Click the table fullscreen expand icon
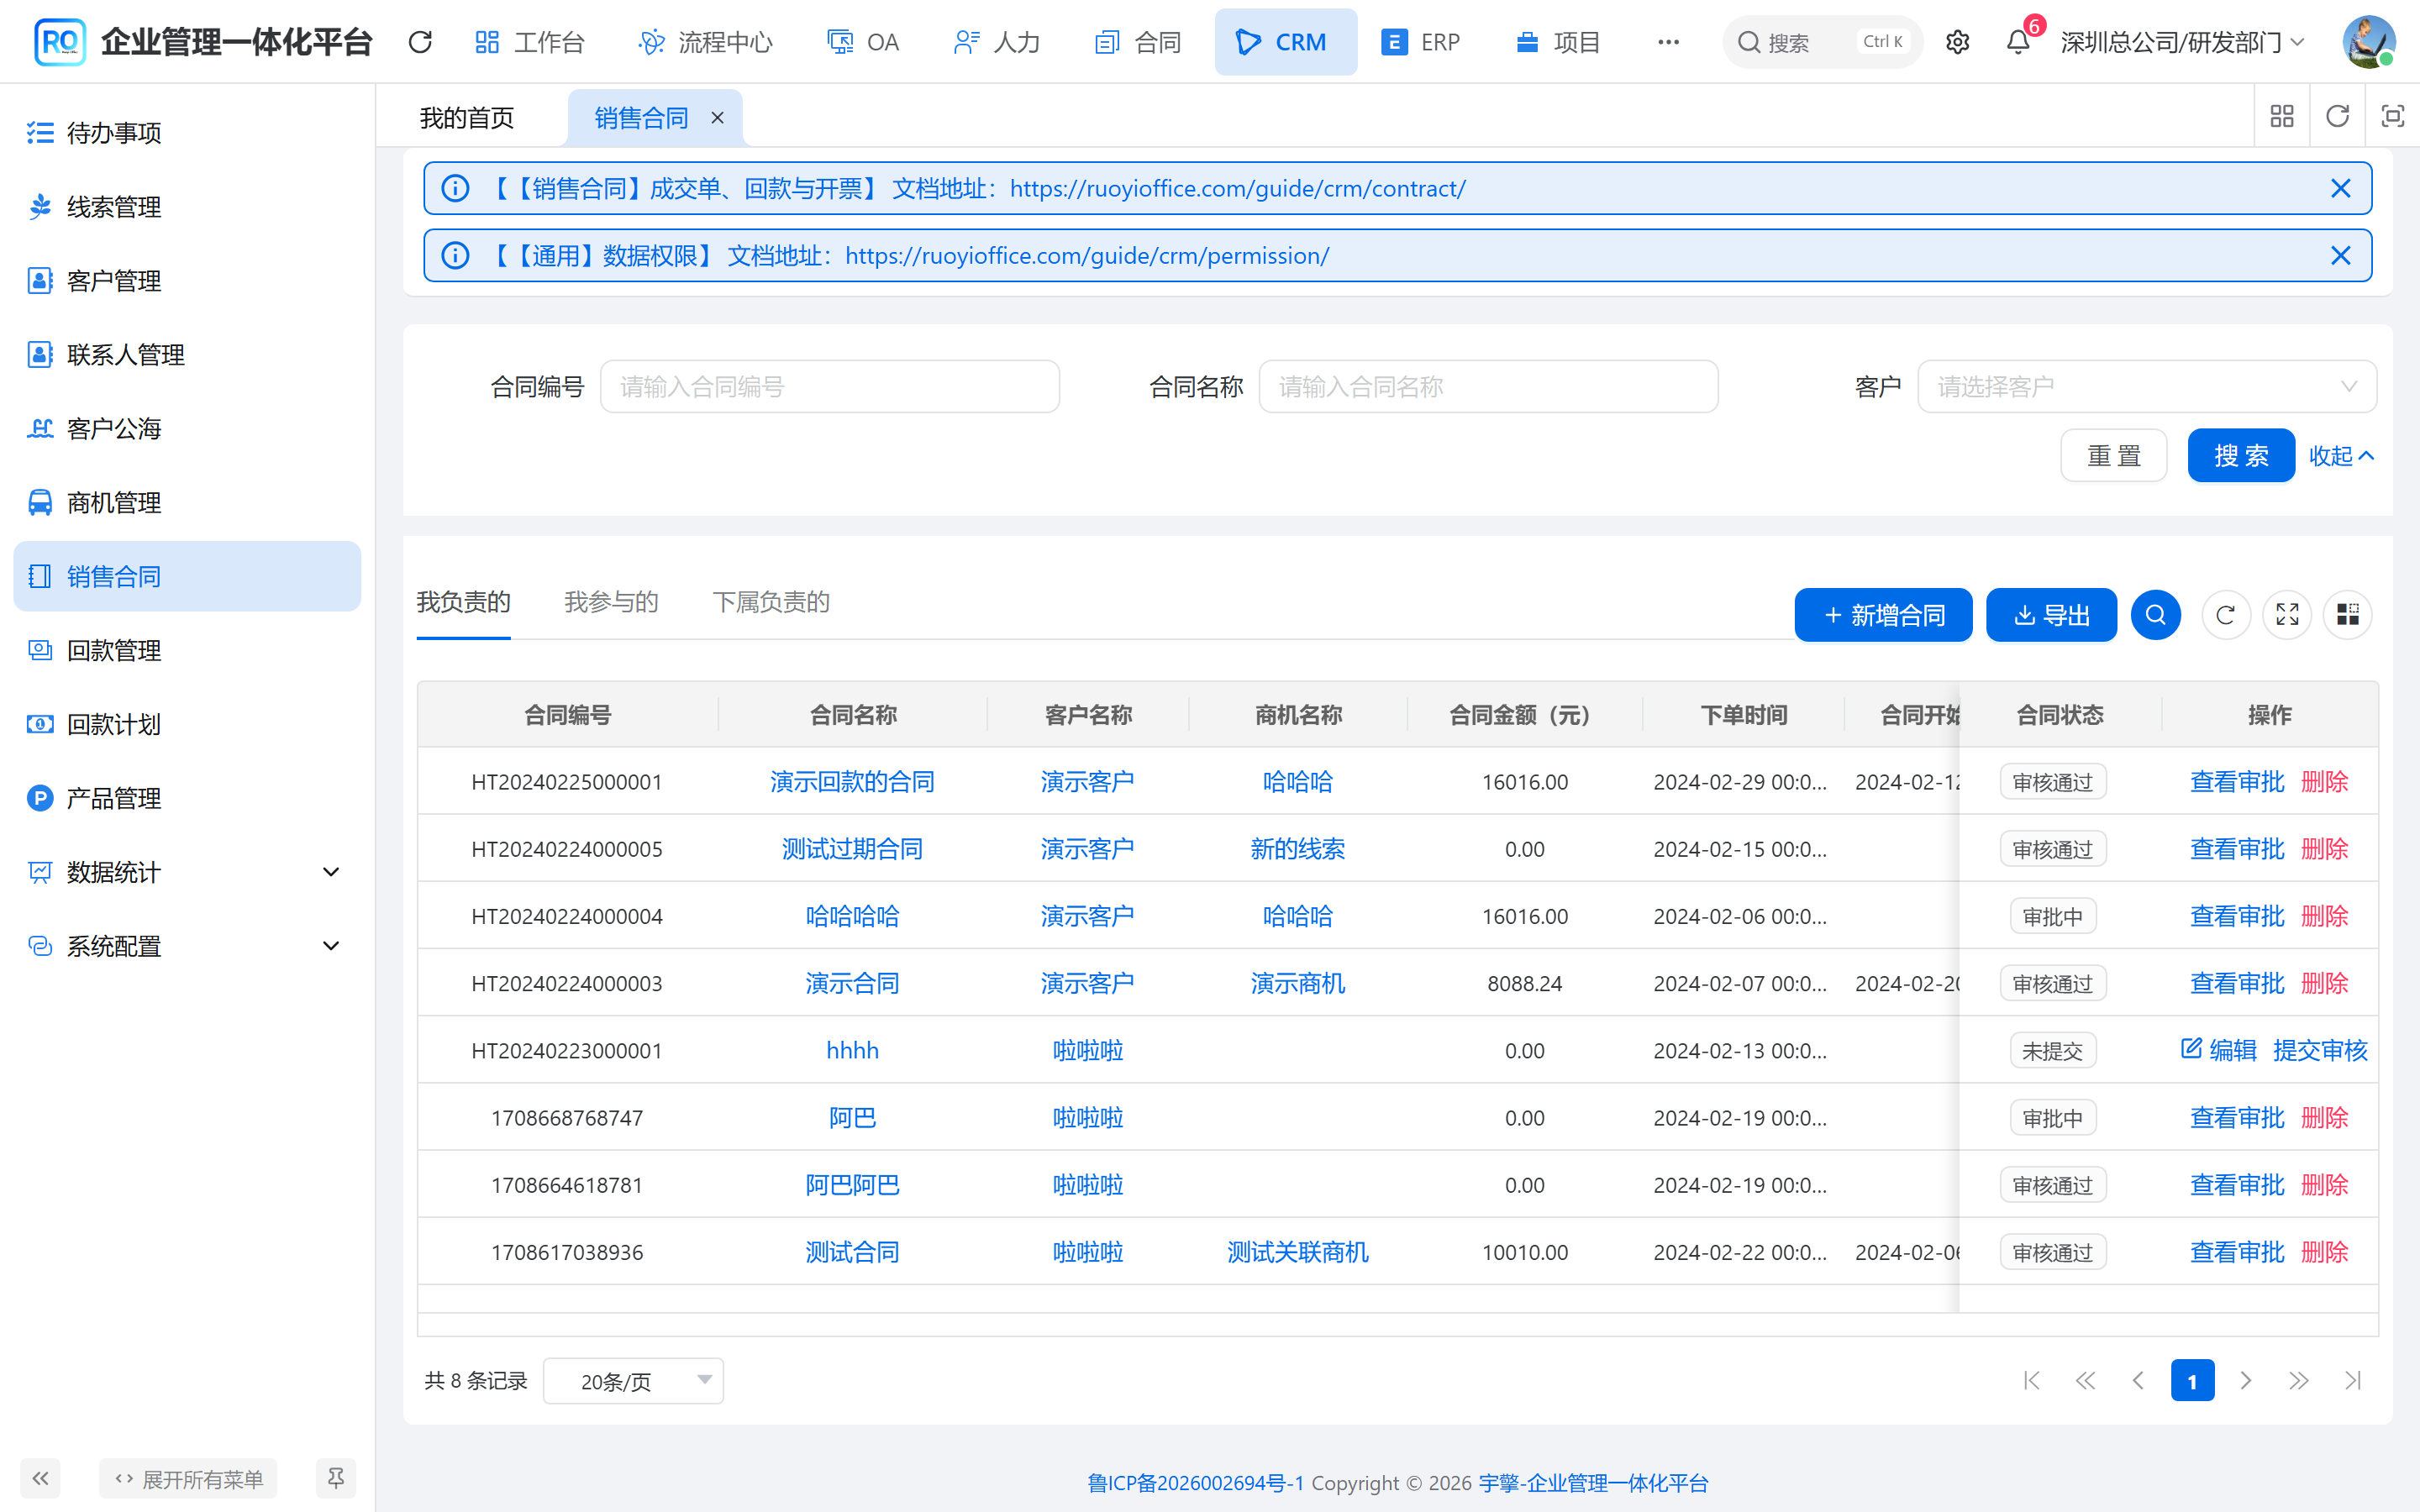The width and height of the screenshot is (2420, 1512). click(2287, 614)
